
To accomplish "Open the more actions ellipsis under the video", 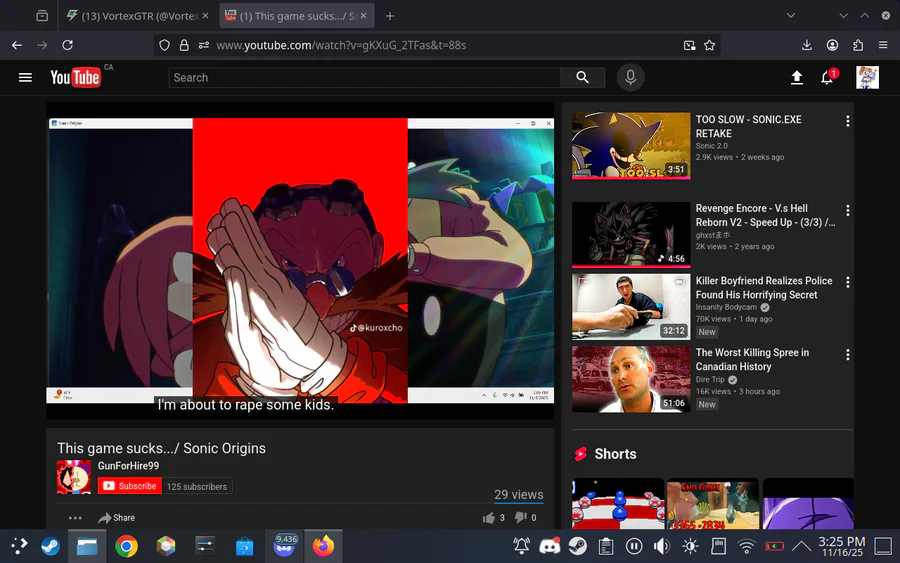I will pyautogui.click(x=75, y=518).
